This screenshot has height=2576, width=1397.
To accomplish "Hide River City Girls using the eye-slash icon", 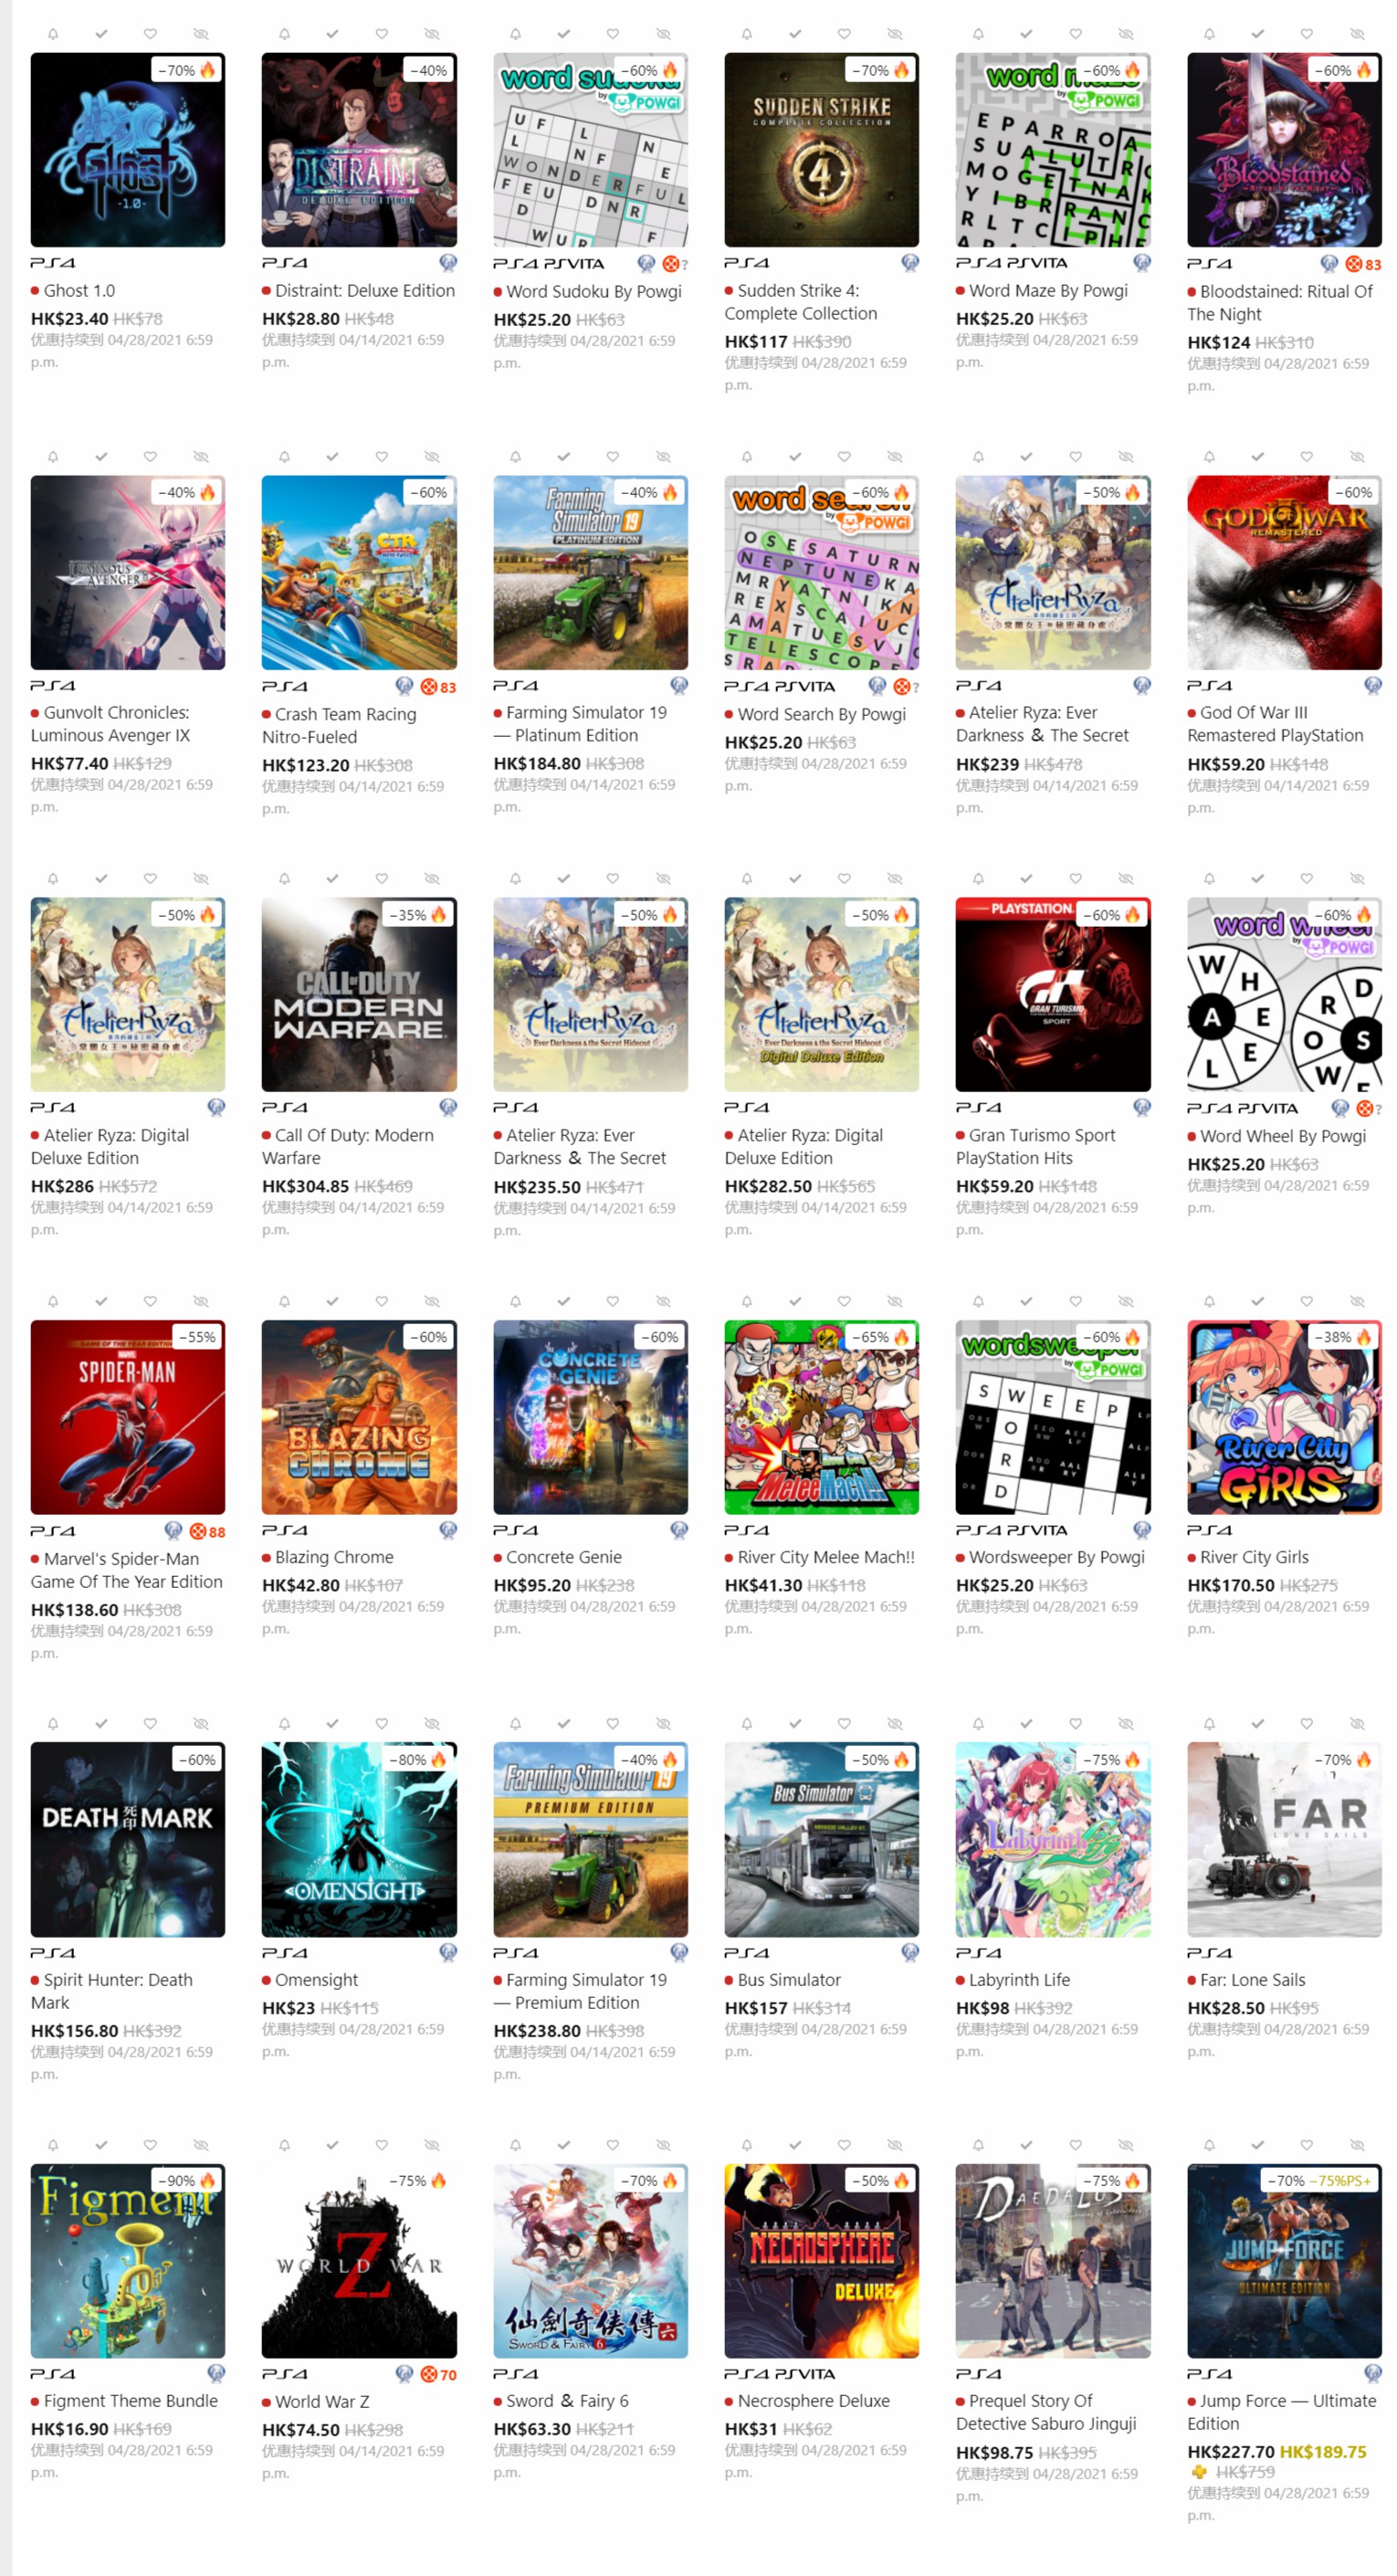I will coord(1357,1302).
